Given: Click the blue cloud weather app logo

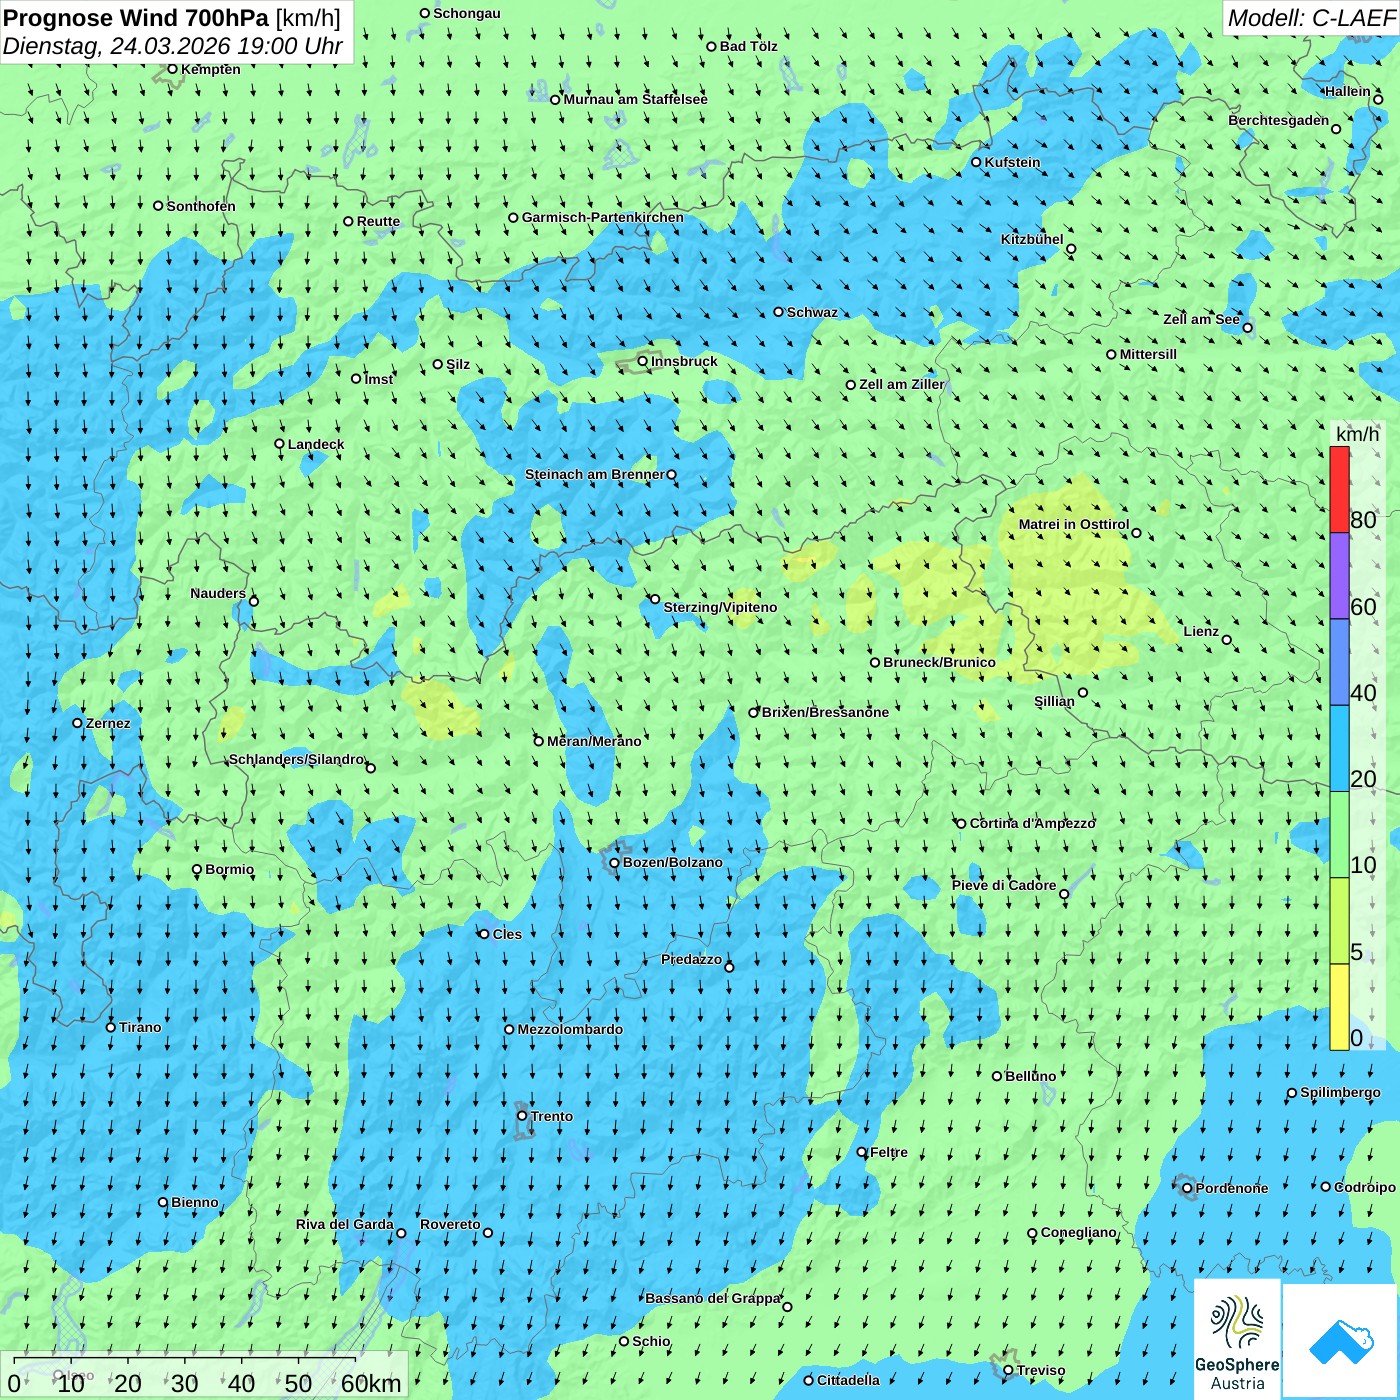Looking at the screenshot, I should (x=1341, y=1341).
